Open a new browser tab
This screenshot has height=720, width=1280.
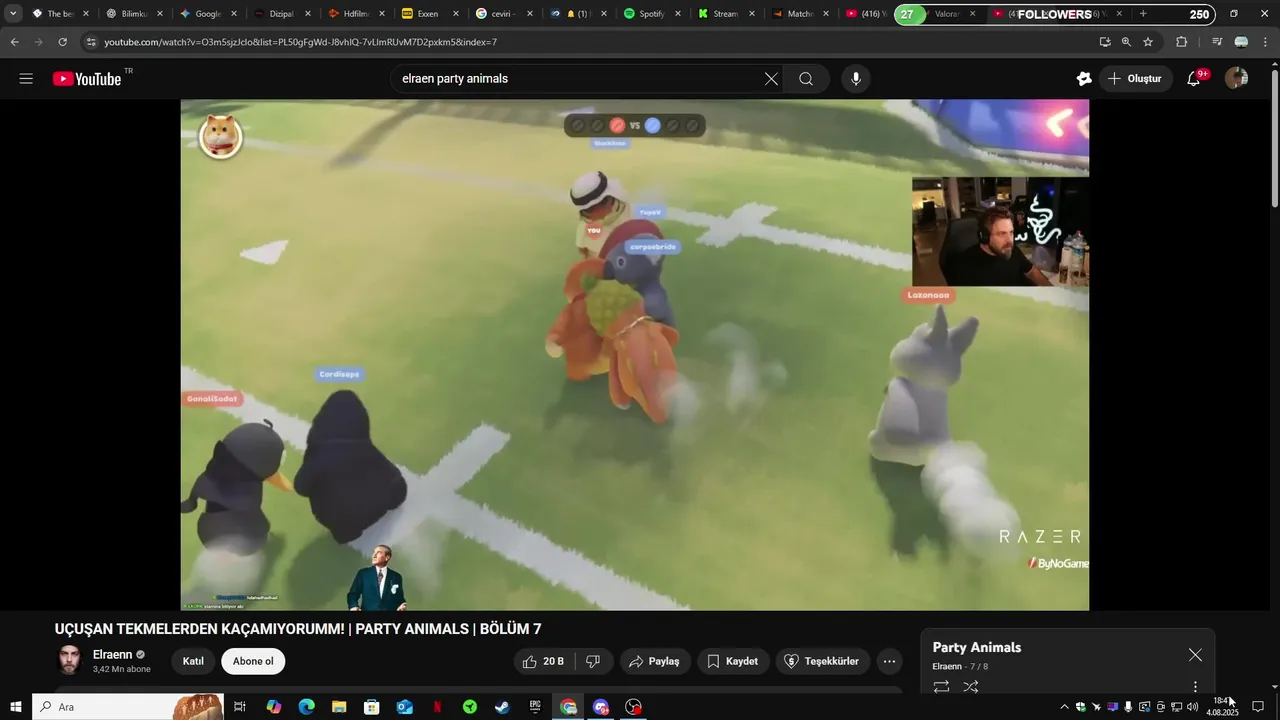(1143, 14)
